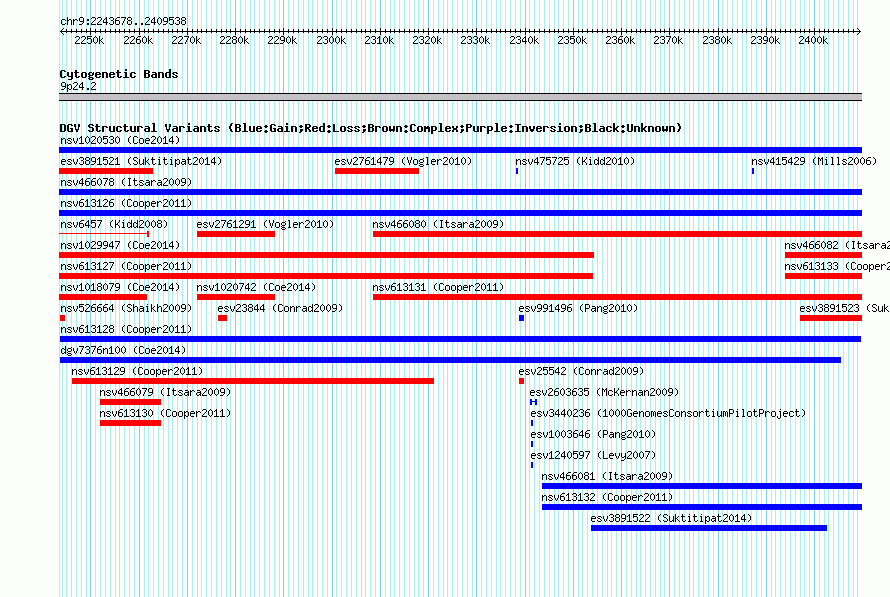Select the esv3891521 (Suktitipat2014) label
Image resolution: width=890 pixels, height=597 pixels.
pos(141,161)
